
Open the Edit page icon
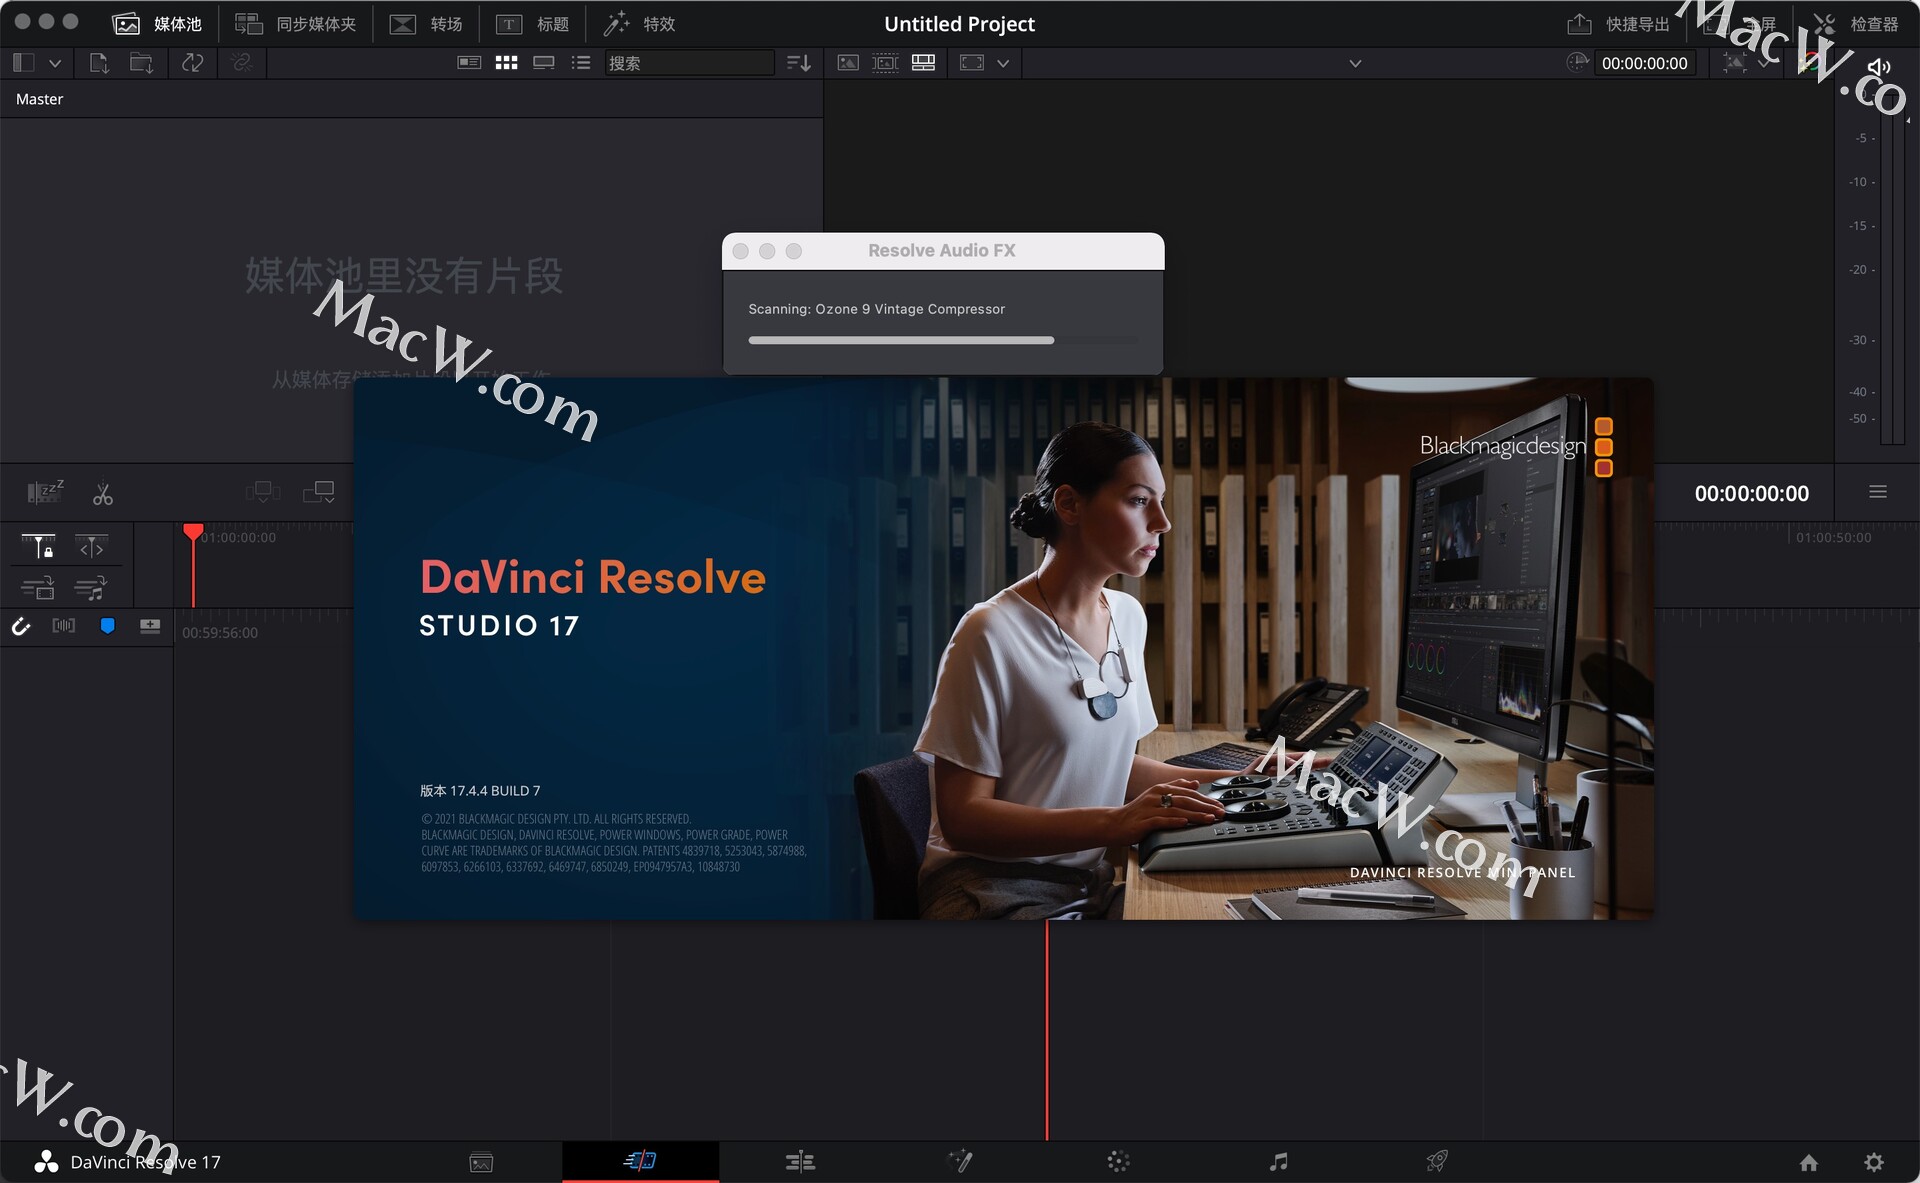[x=800, y=1161]
